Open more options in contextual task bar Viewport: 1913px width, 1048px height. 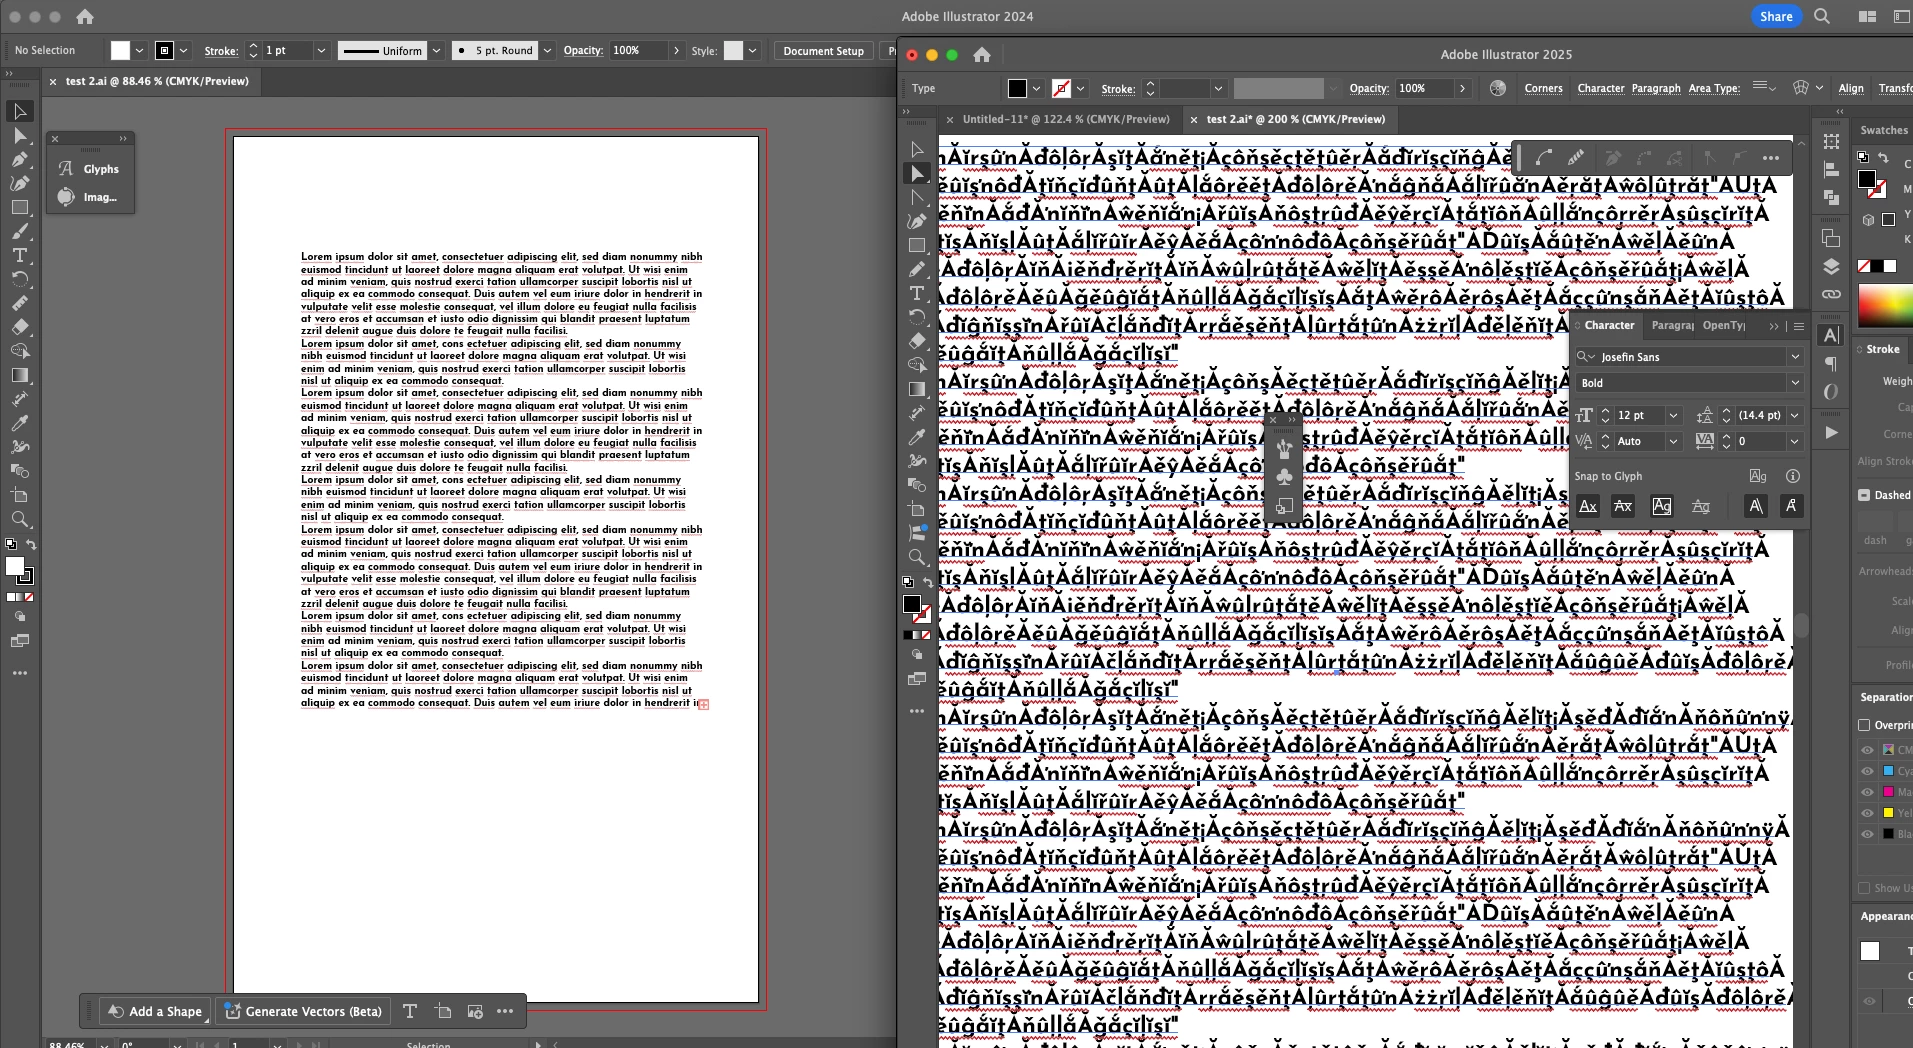(x=505, y=1011)
